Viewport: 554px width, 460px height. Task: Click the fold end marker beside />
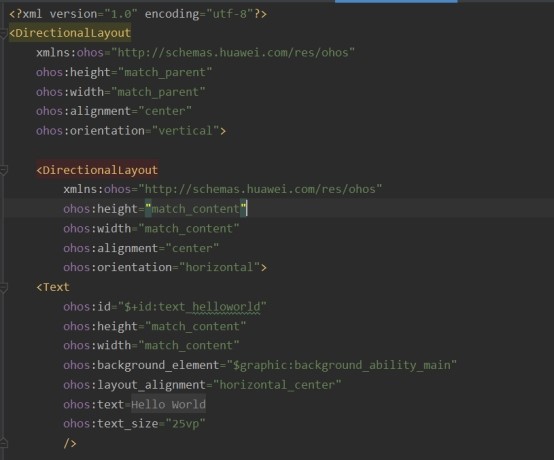point(3,442)
